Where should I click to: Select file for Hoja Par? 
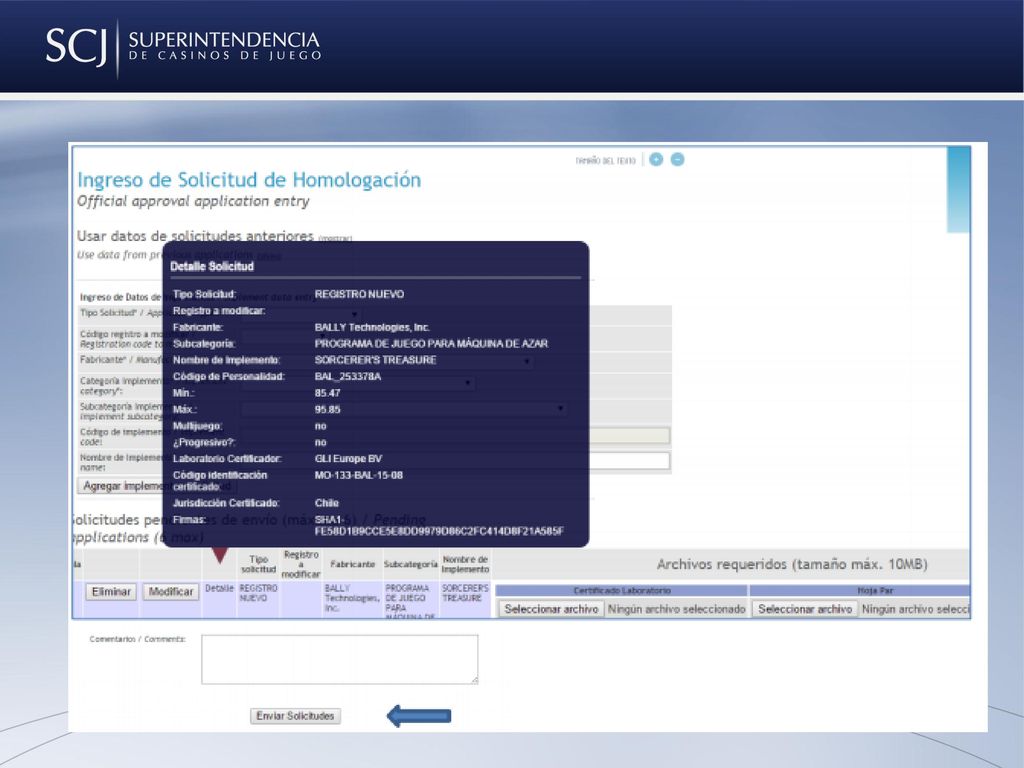pyautogui.click(x=805, y=609)
